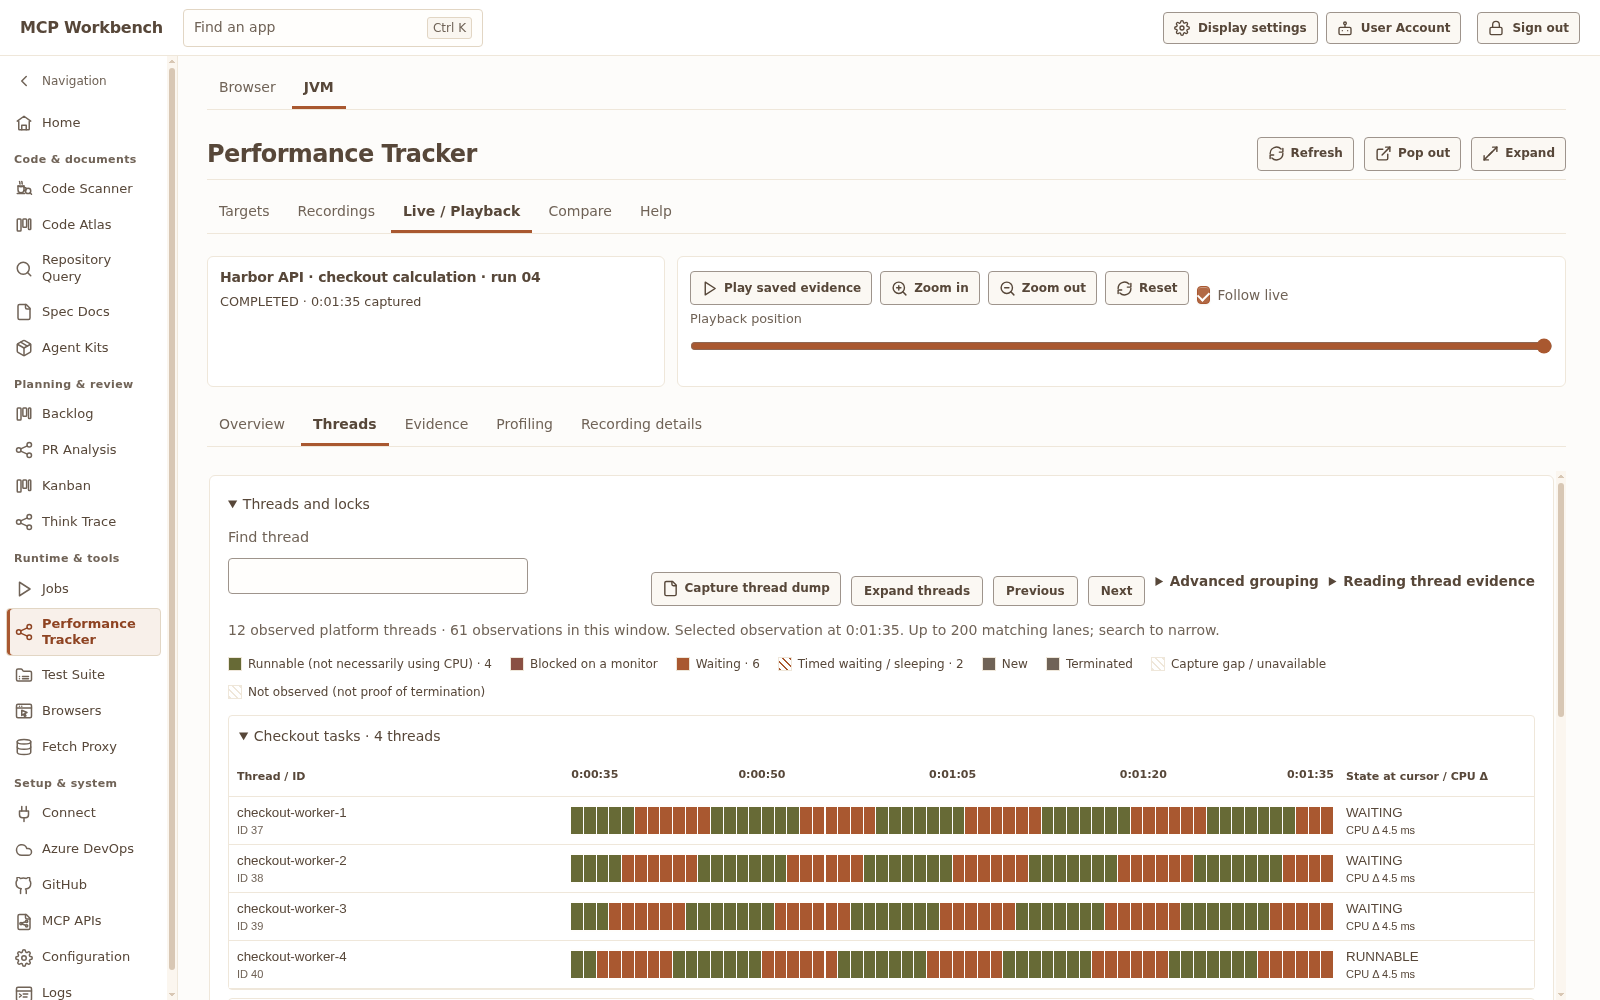Collapse the Navigation sidebar chevron
This screenshot has height=1000, width=1600.
tap(24, 81)
